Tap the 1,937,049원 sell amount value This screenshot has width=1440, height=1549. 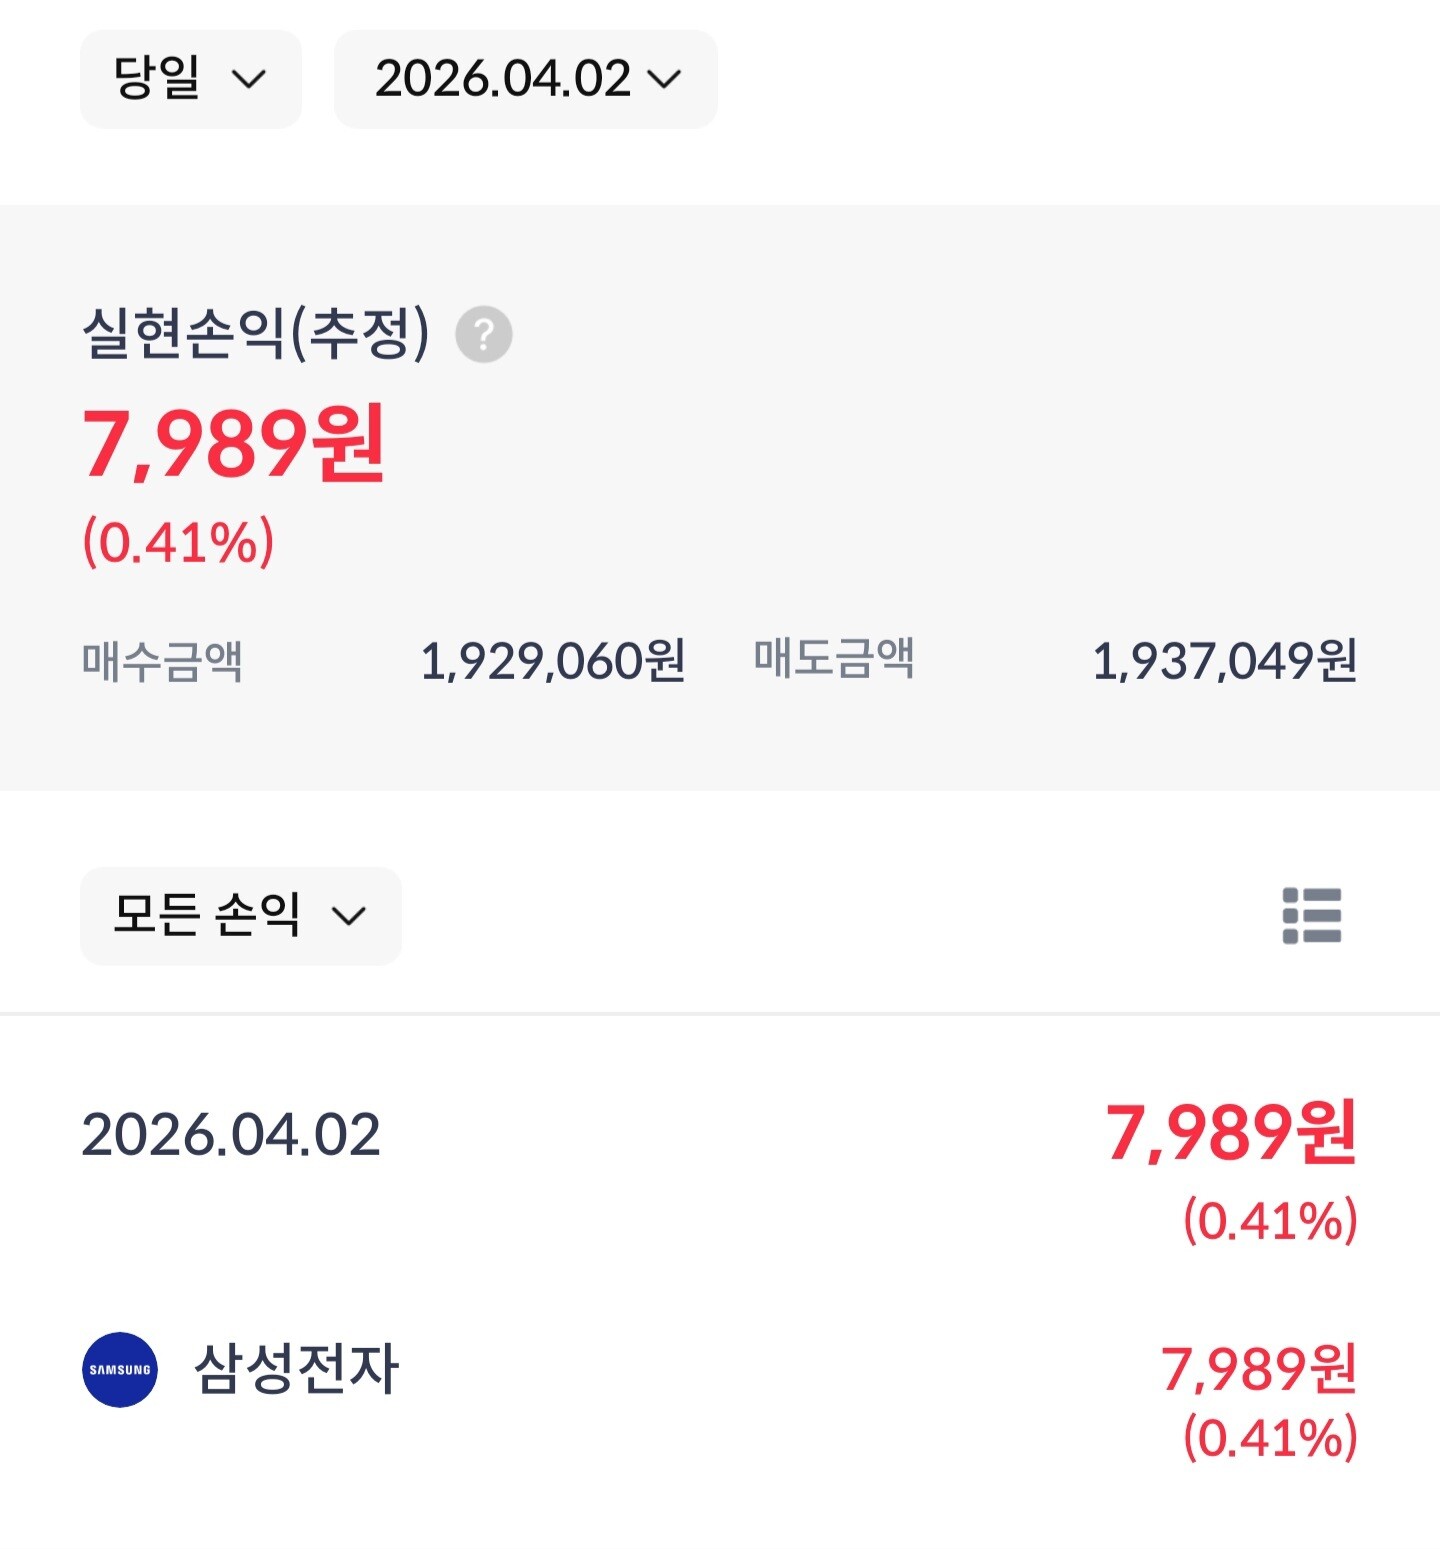[x=1224, y=661]
